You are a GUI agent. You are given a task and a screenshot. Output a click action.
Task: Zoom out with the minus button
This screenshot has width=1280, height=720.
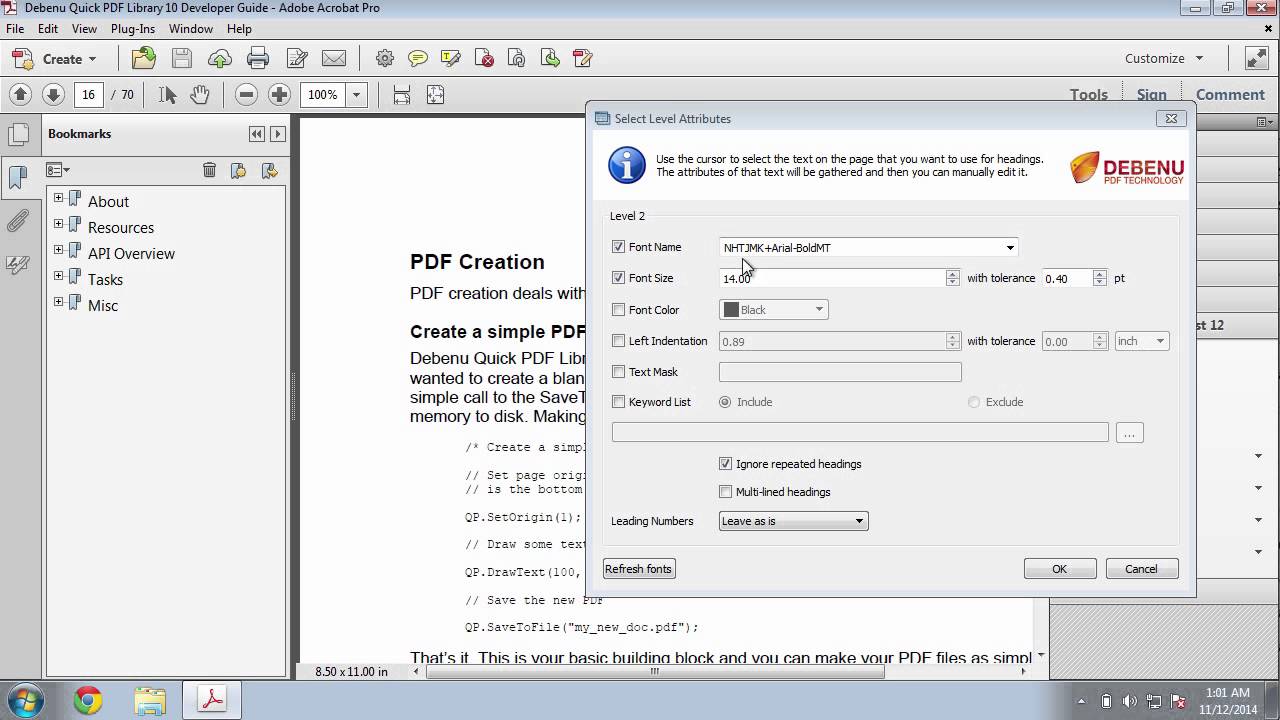coord(246,94)
